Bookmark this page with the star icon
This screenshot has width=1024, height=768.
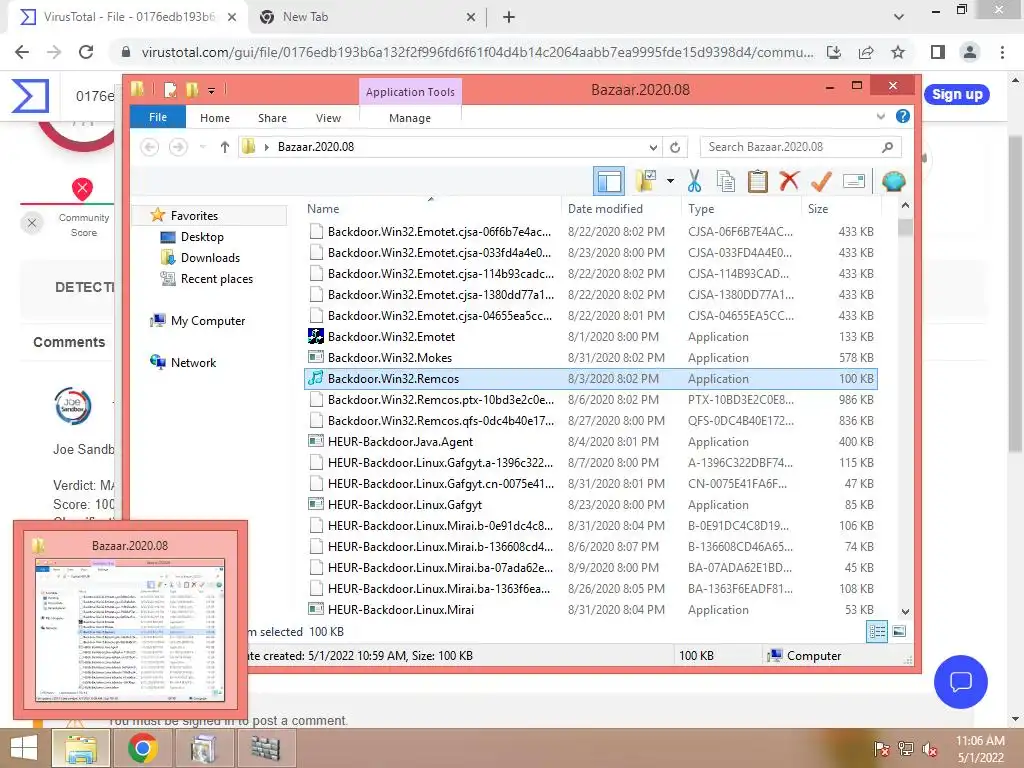pos(898,52)
